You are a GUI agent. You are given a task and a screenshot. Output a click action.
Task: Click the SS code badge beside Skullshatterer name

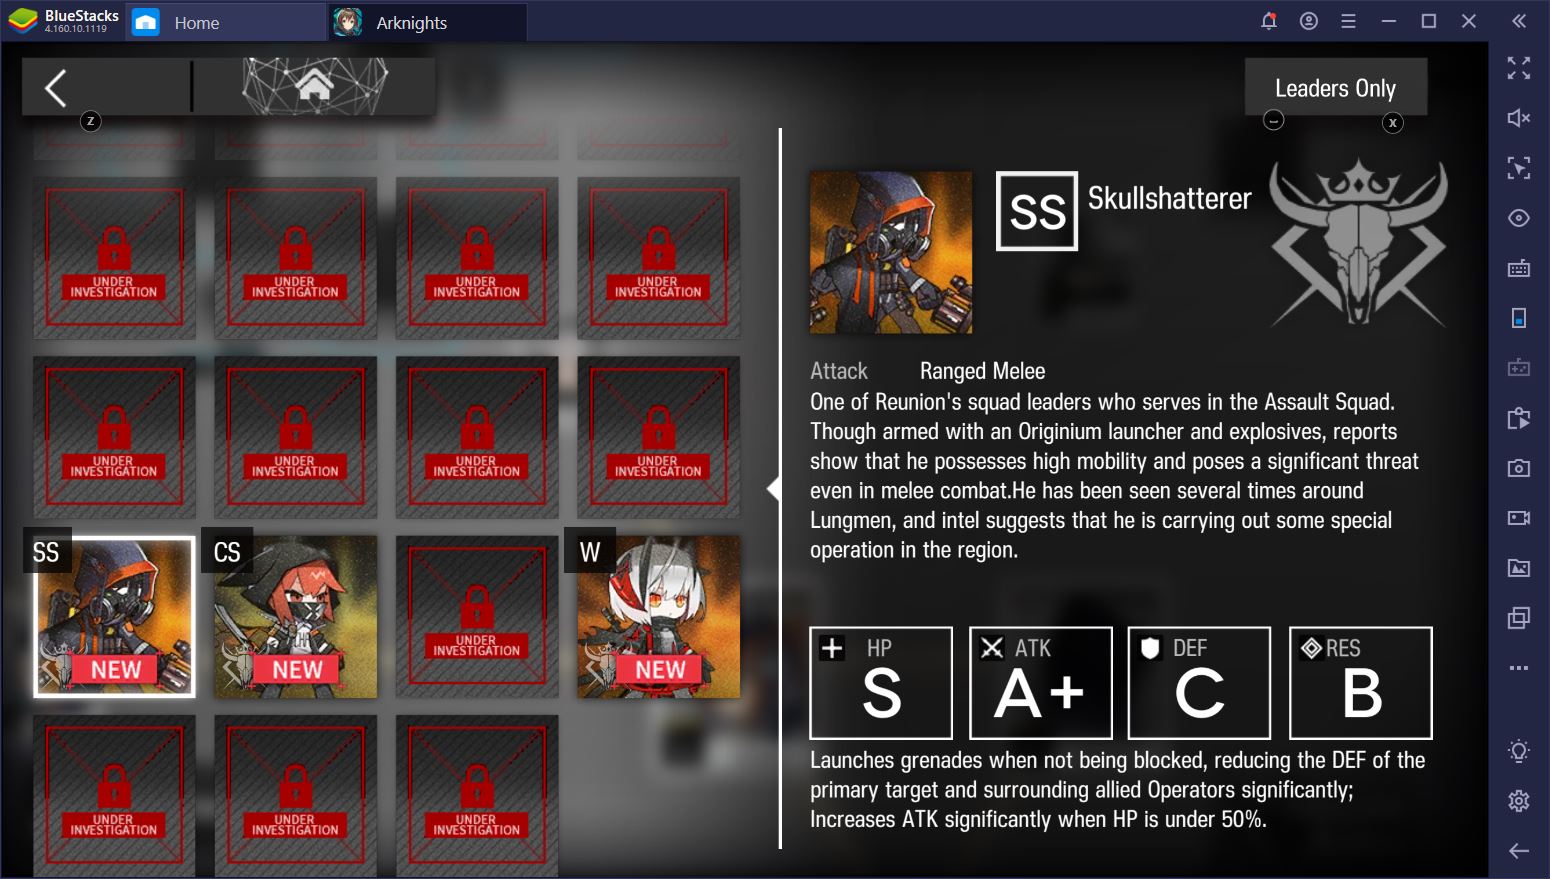pyautogui.click(x=1037, y=211)
